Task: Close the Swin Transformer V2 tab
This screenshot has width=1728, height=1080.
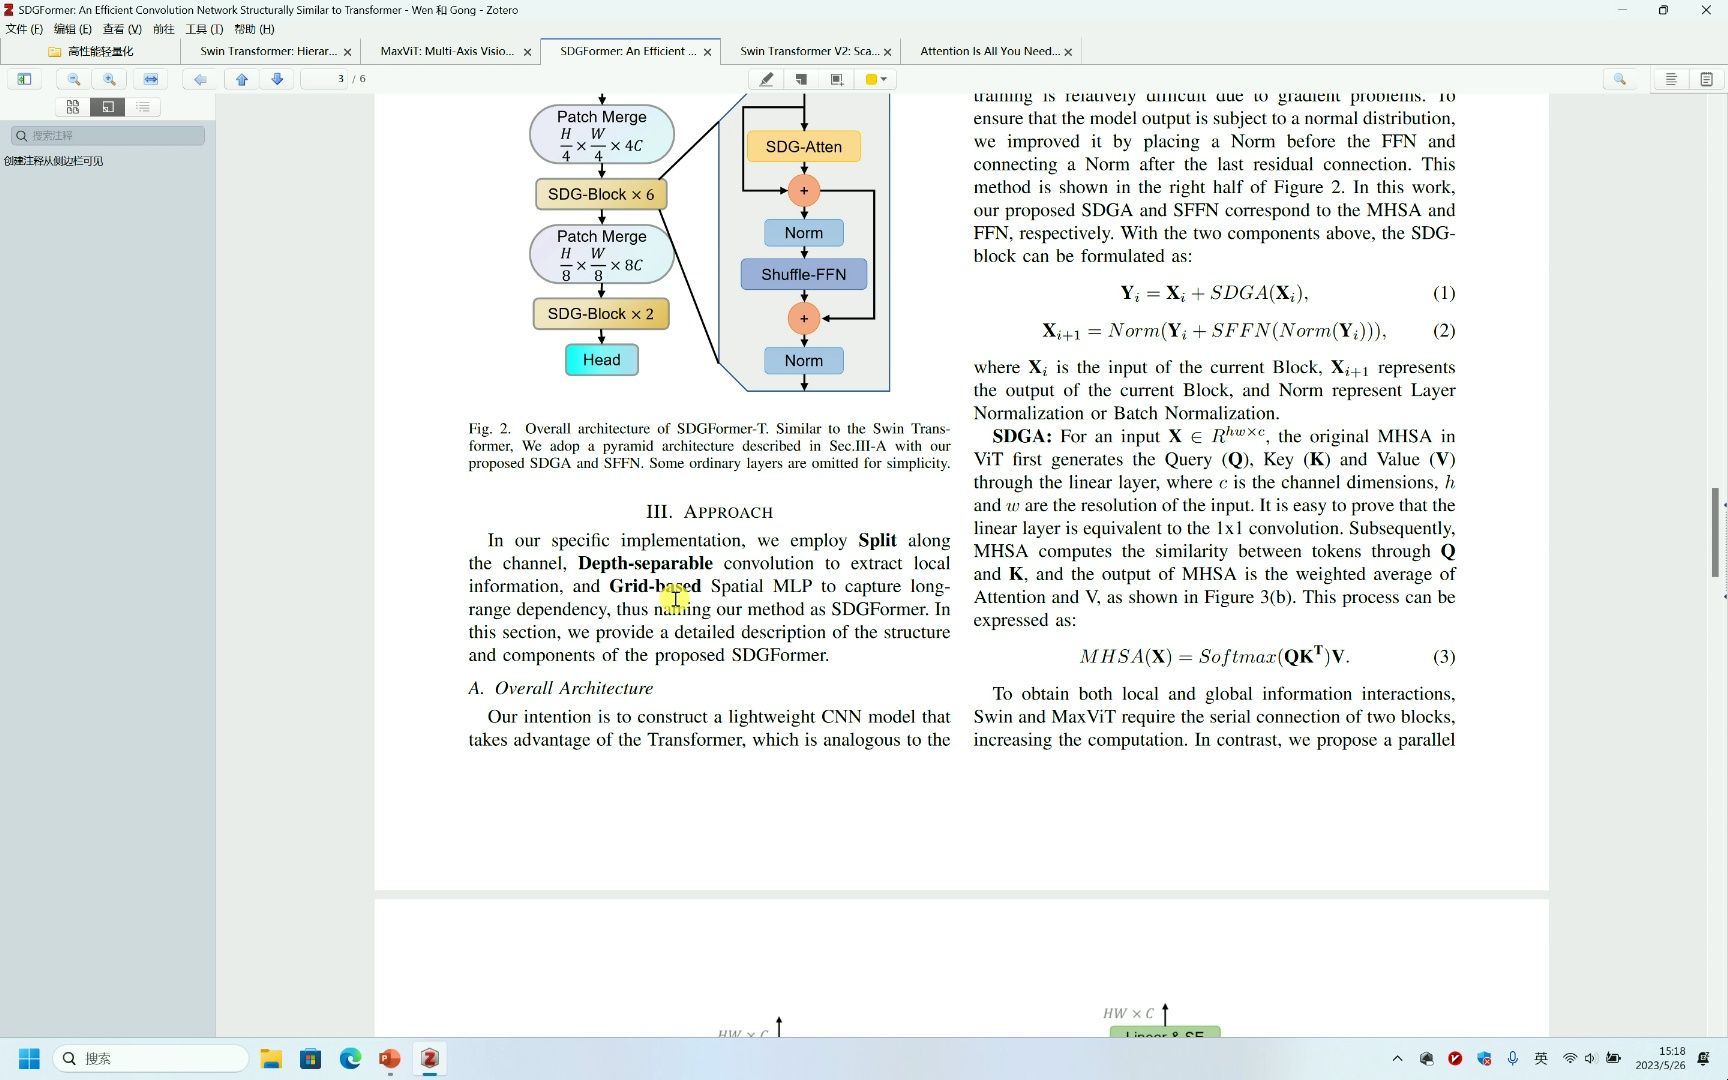Action: pos(888,52)
